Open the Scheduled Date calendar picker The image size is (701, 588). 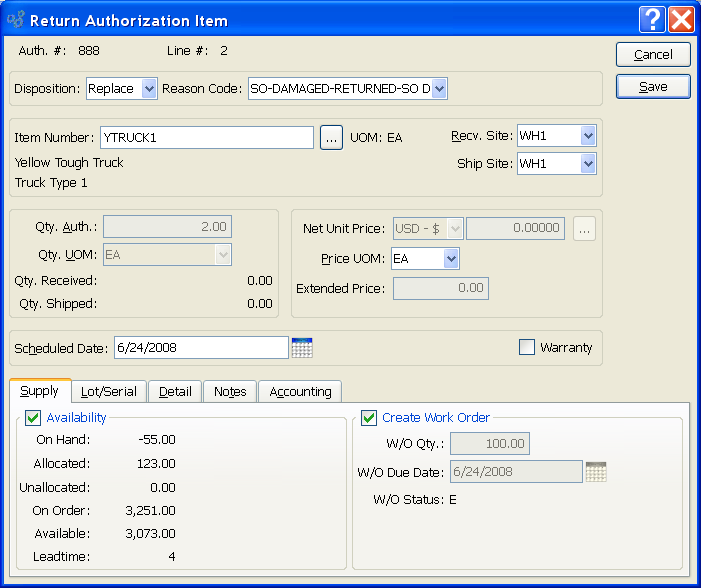(302, 347)
